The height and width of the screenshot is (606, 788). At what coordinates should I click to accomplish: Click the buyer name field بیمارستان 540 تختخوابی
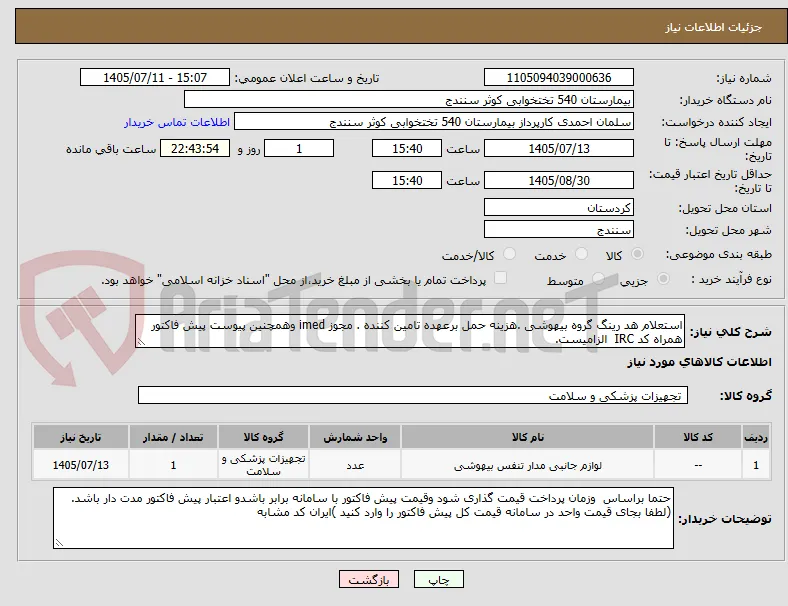[x=409, y=99]
